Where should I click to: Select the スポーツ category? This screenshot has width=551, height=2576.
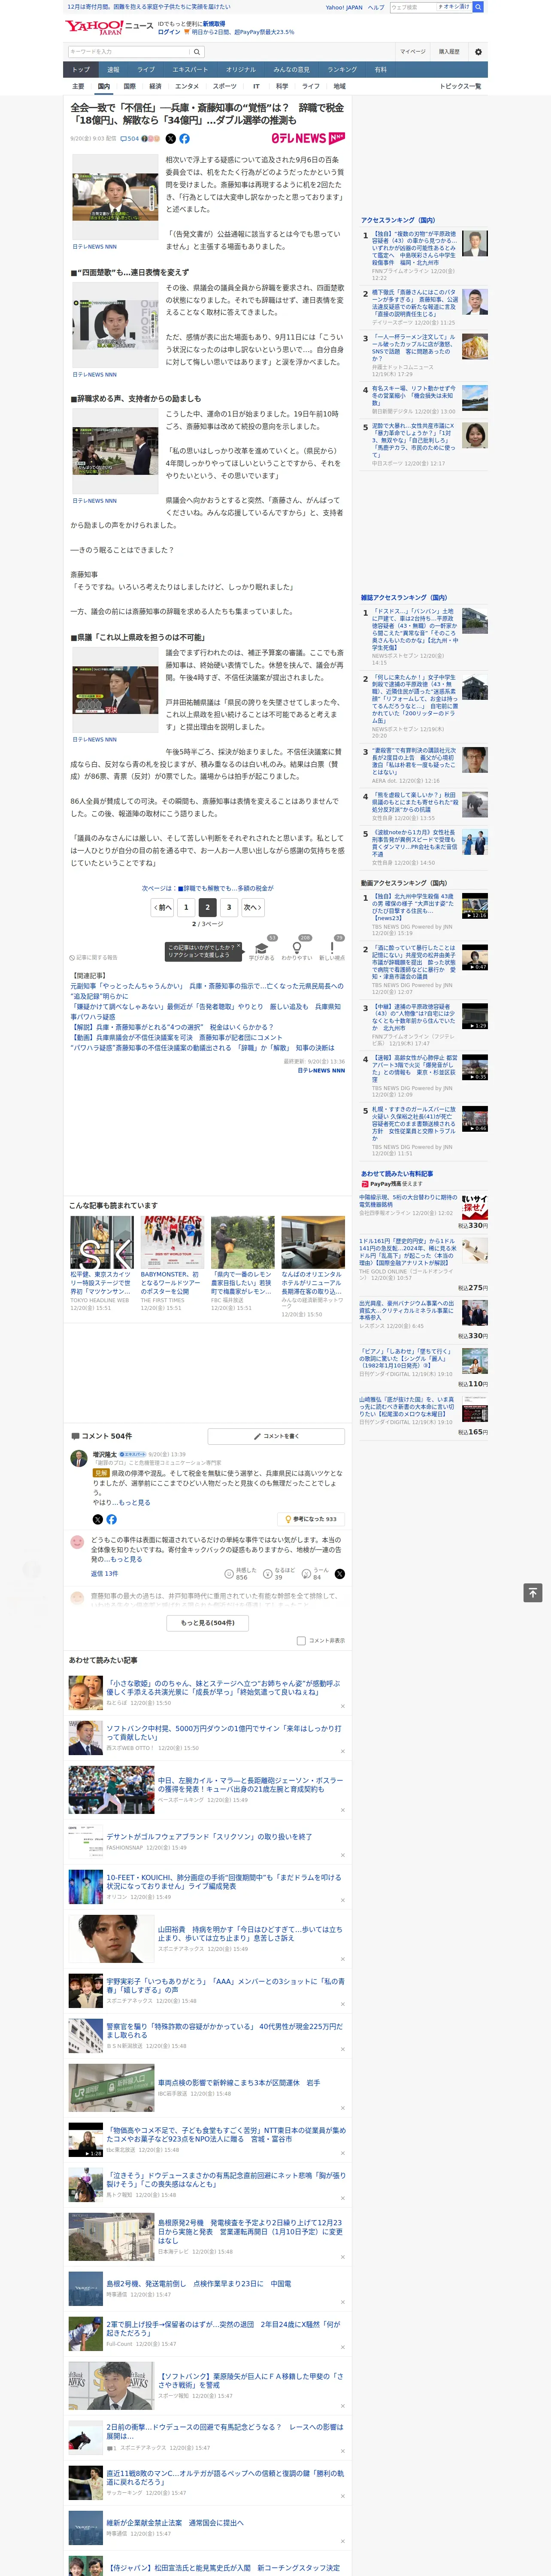(x=225, y=86)
